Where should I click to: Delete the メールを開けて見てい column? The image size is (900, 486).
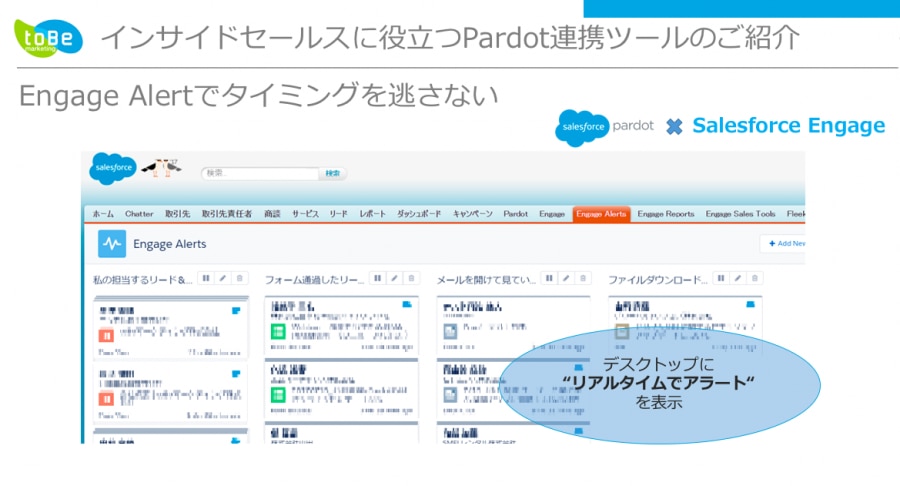[583, 279]
